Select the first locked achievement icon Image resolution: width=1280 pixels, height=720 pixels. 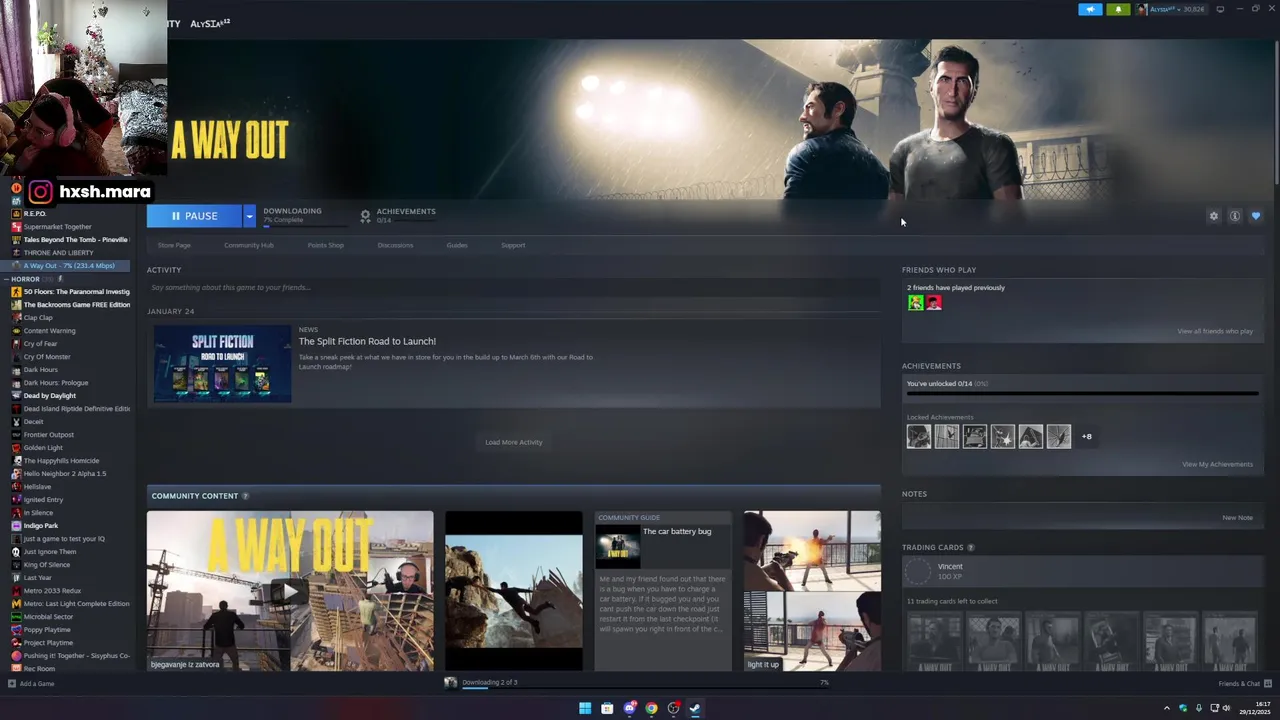919,436
